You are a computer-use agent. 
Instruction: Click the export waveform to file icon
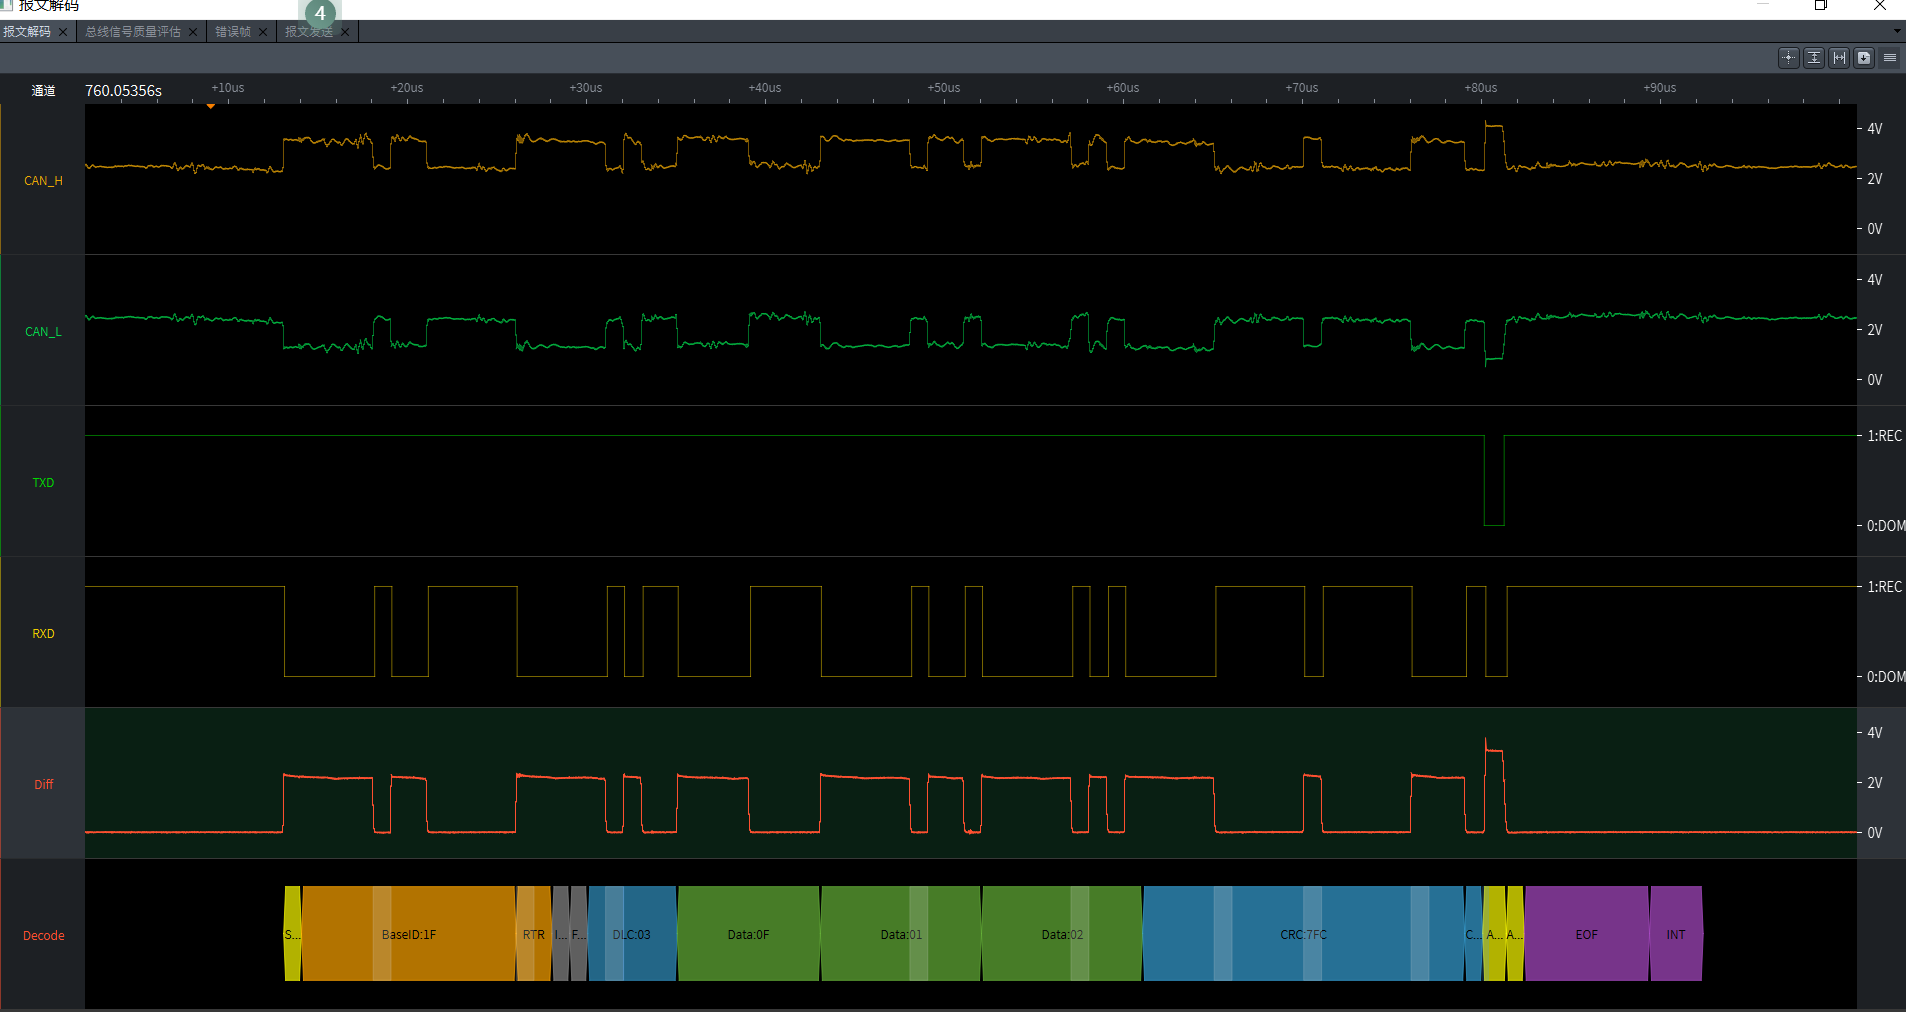click(1864, 58)
